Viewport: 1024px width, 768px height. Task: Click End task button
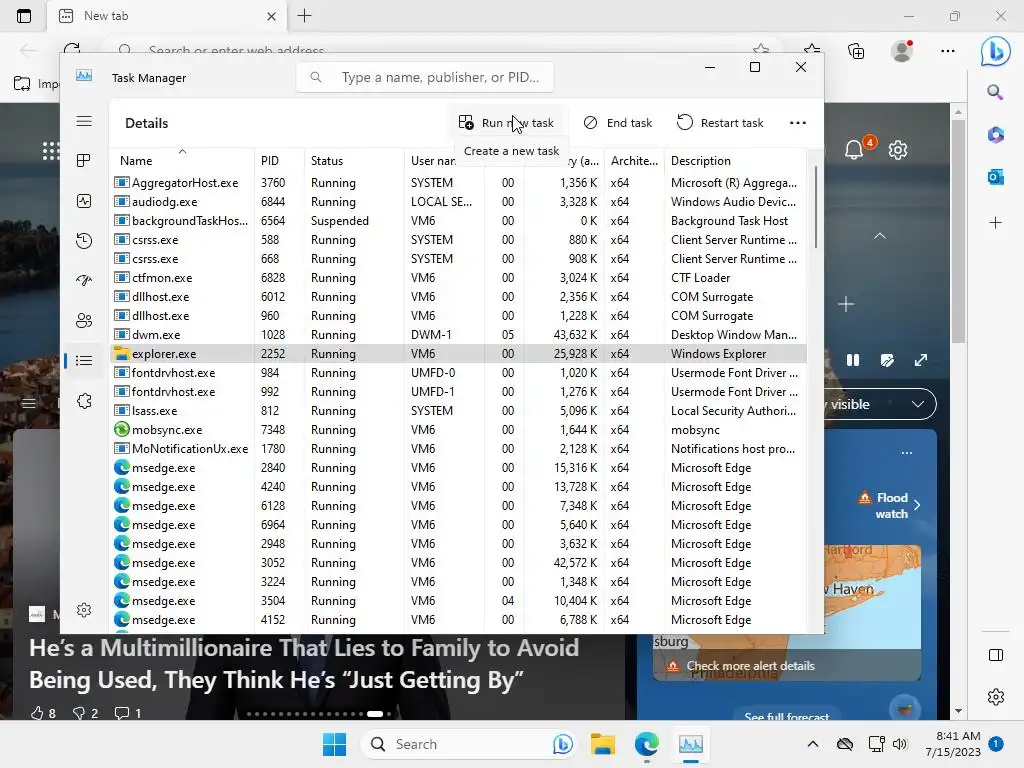[x=618, y=123]
